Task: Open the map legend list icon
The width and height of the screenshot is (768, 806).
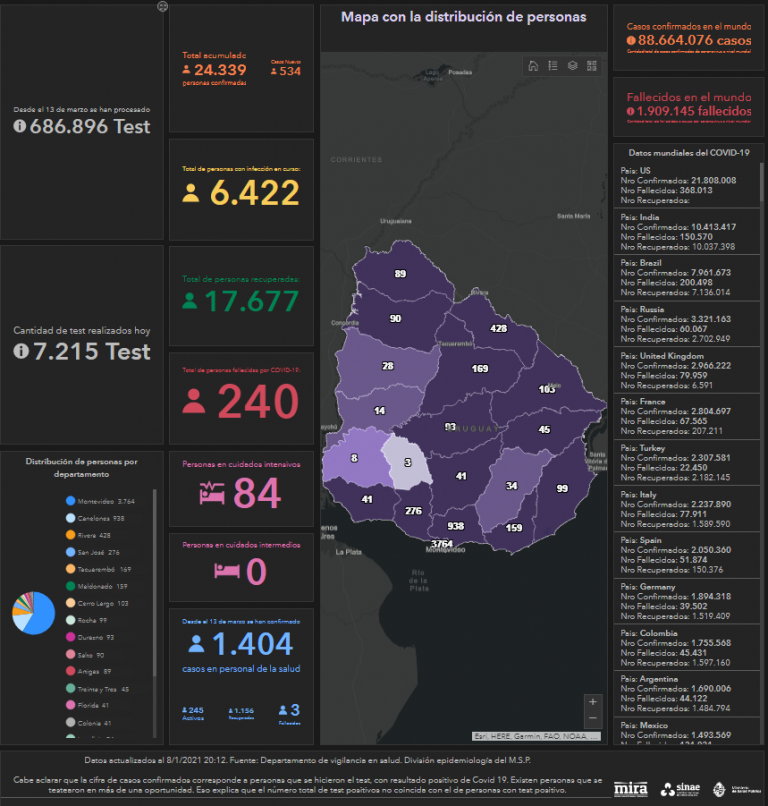Action: pos(553,66)
